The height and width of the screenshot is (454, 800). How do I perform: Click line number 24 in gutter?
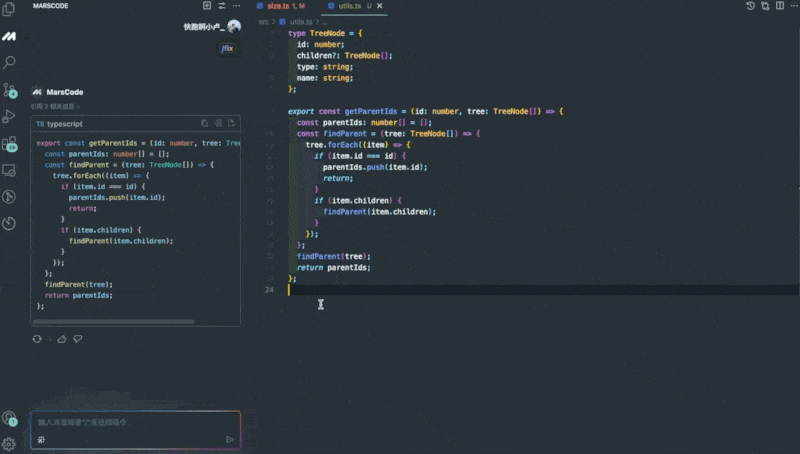269,290
